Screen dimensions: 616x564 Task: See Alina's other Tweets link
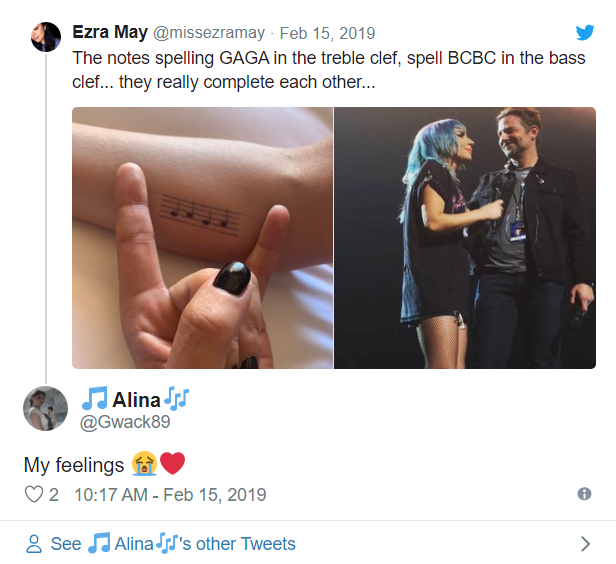coord(173,544)
